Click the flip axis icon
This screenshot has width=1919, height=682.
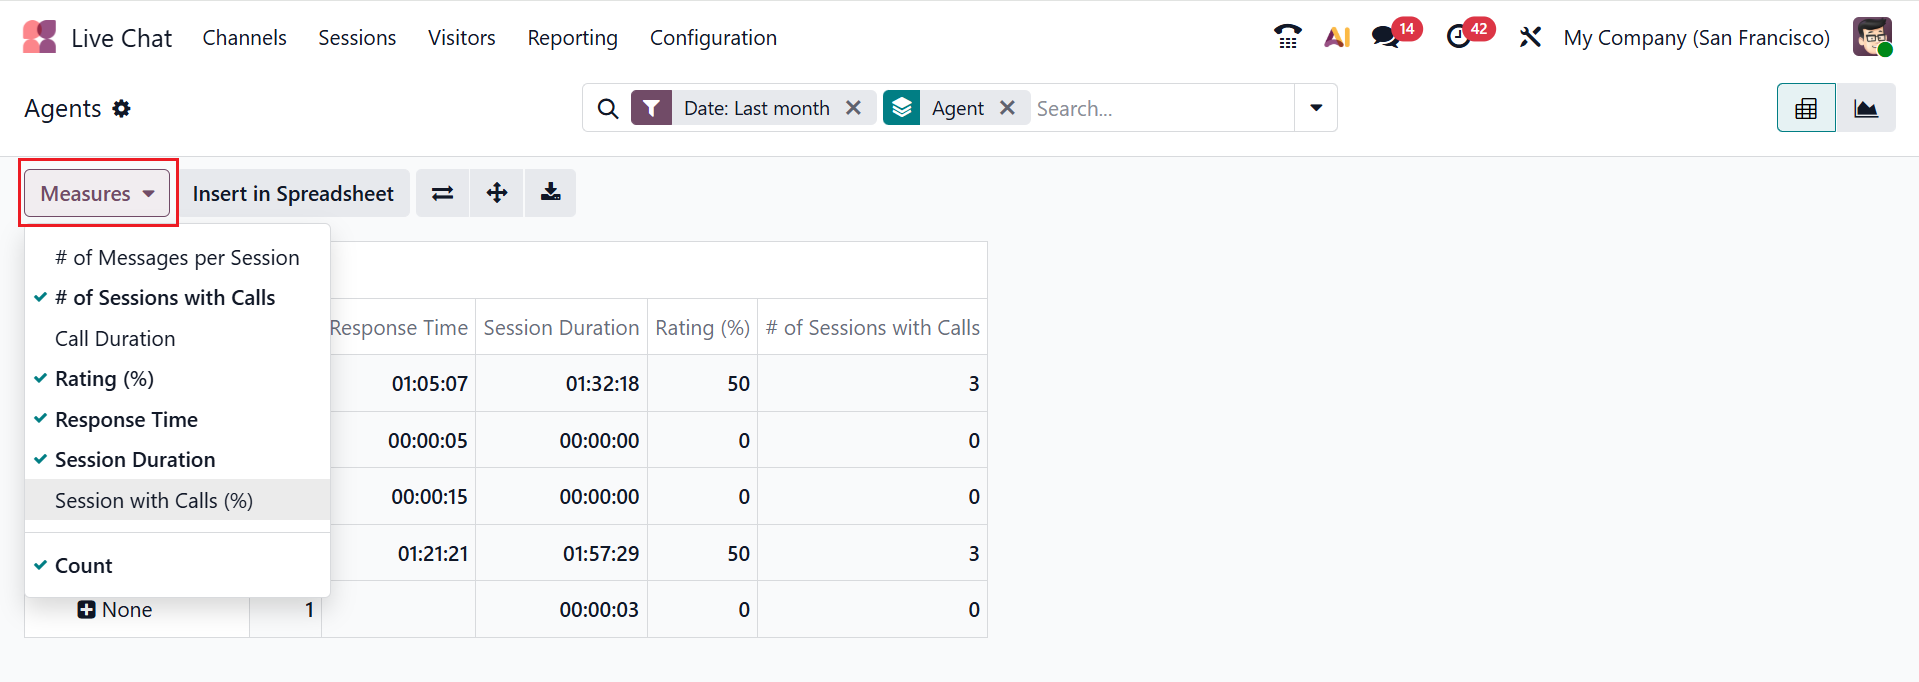[x=442, y=193]
